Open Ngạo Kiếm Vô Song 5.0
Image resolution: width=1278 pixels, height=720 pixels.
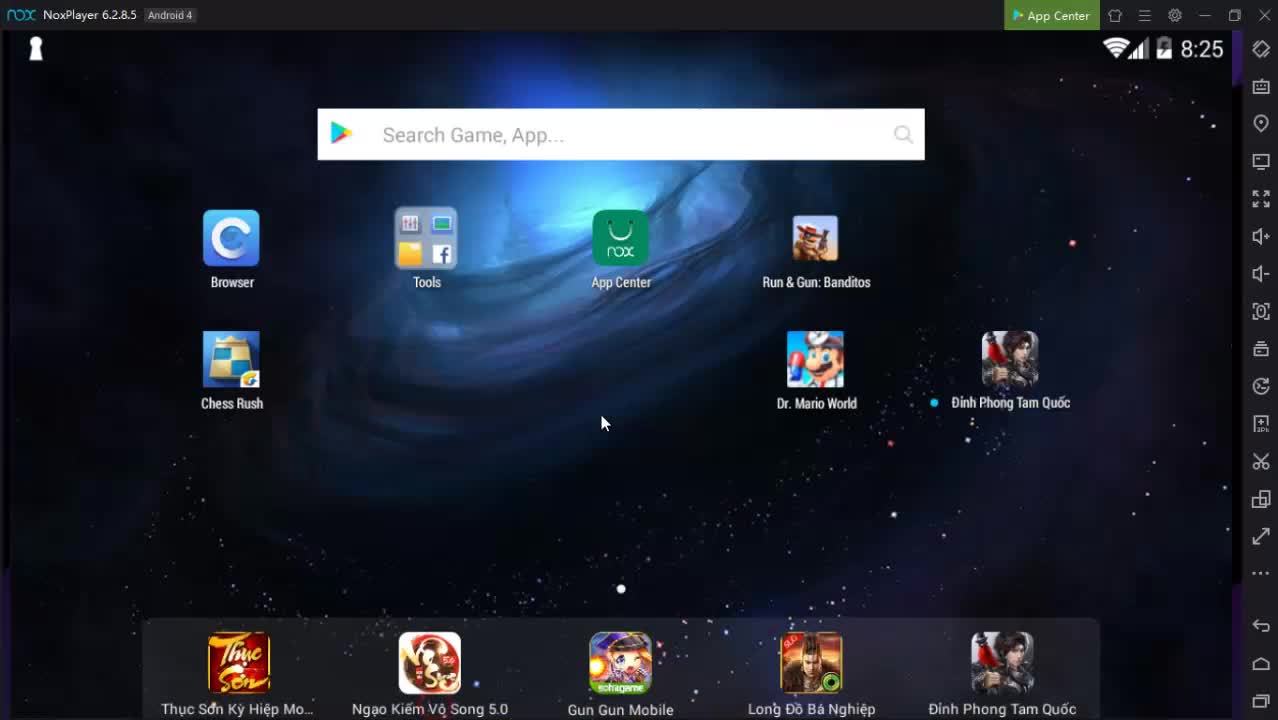[x=430, y=663]
